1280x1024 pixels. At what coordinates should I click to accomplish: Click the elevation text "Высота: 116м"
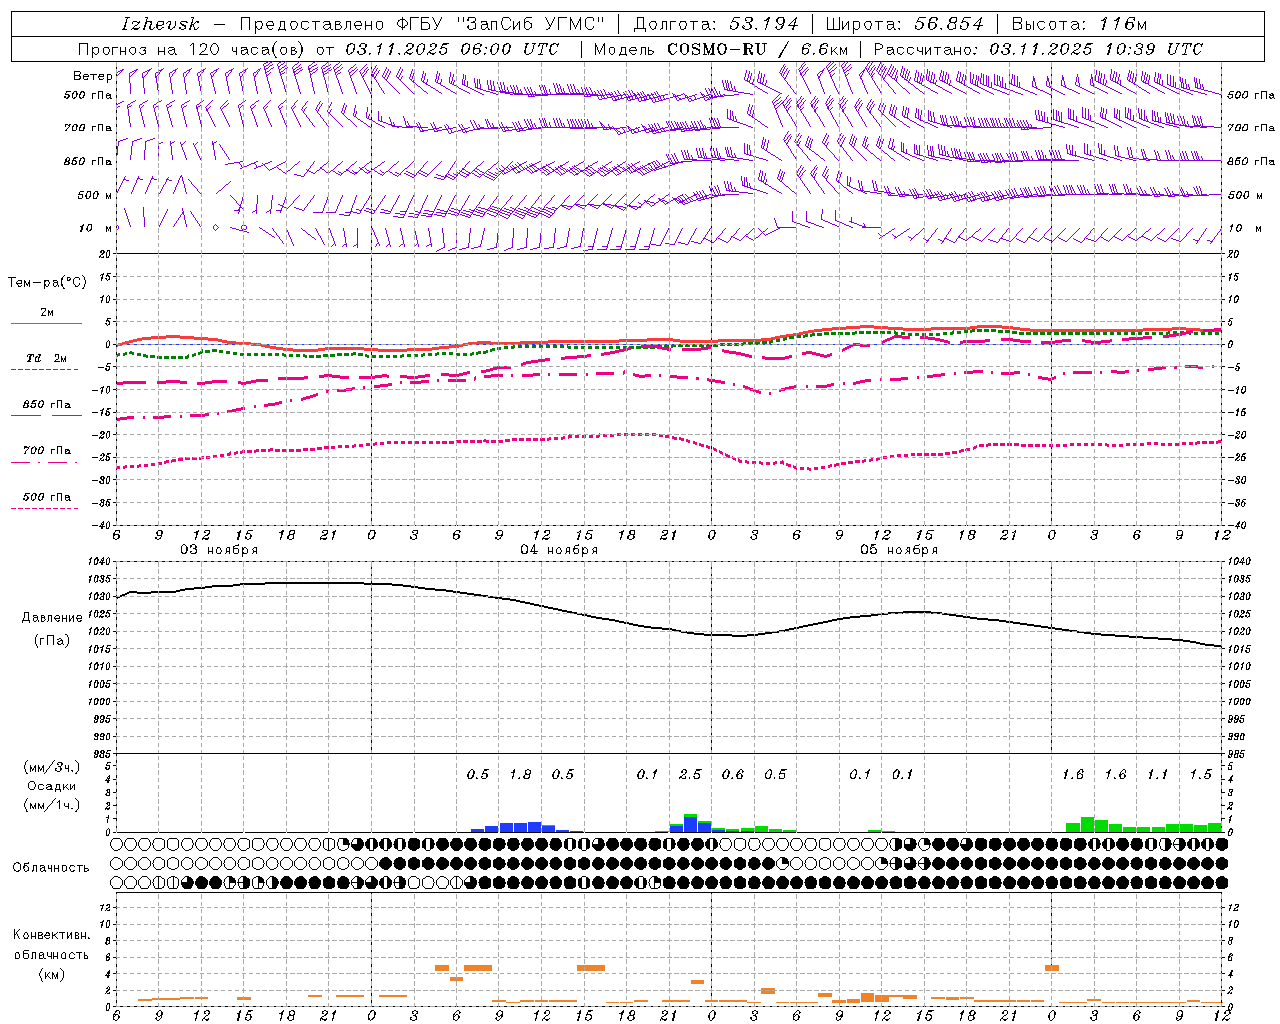1079,24
